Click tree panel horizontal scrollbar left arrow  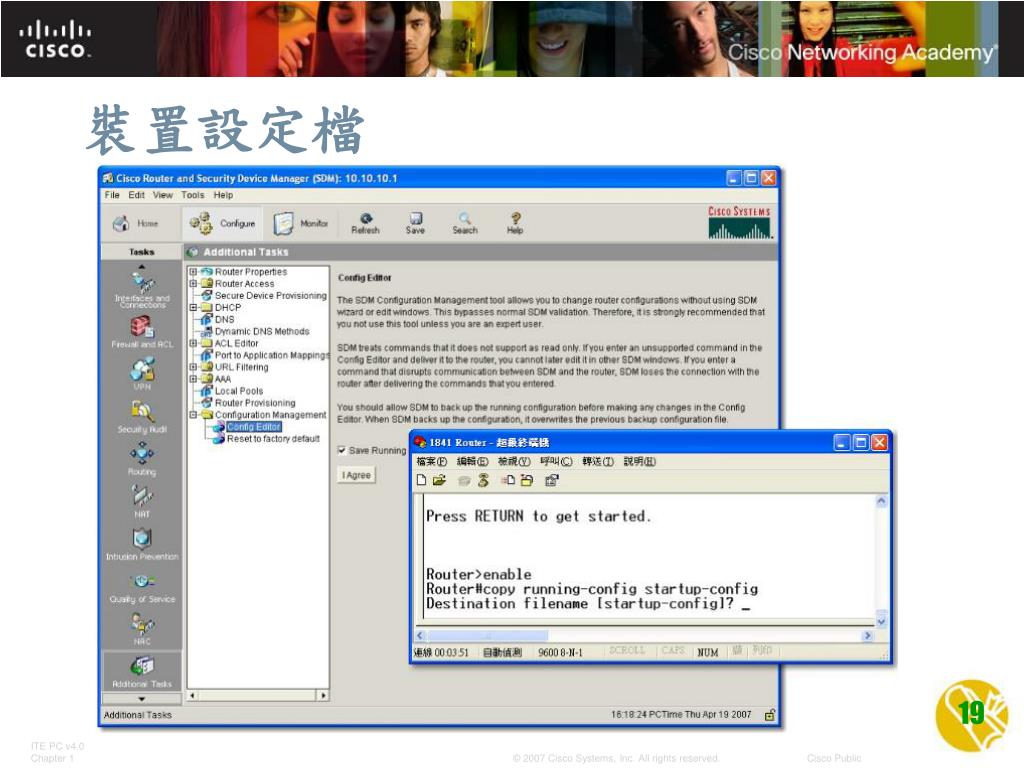coord(193,696)
